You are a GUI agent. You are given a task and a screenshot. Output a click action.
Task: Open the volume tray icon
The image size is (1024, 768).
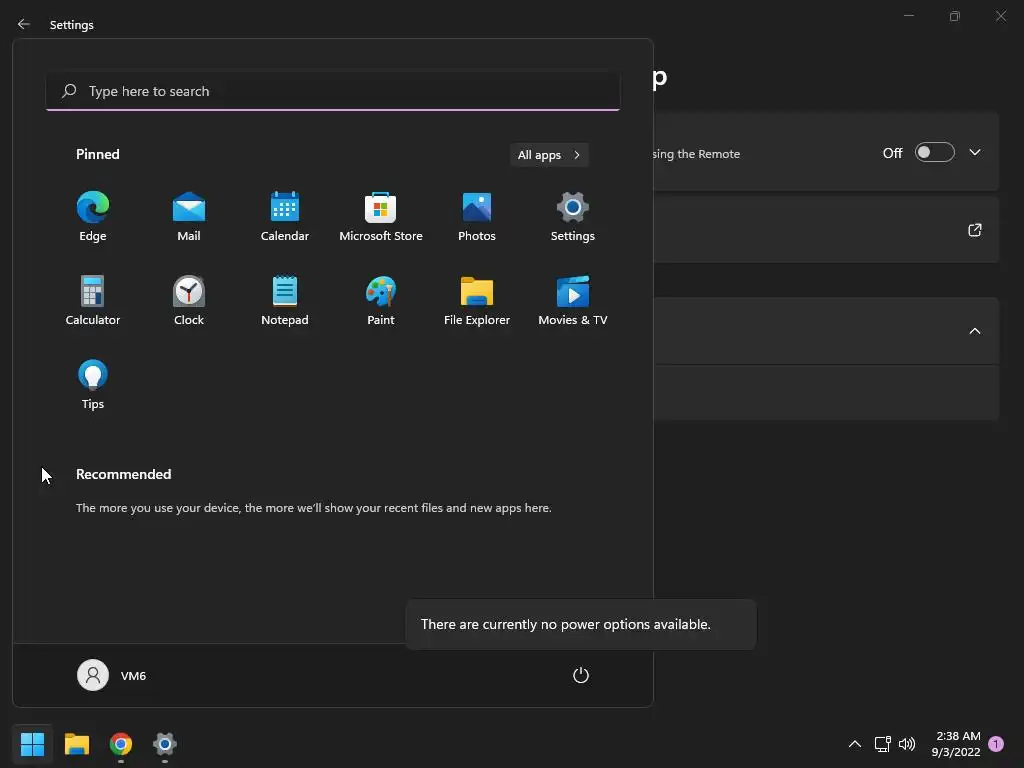point(907,744)
